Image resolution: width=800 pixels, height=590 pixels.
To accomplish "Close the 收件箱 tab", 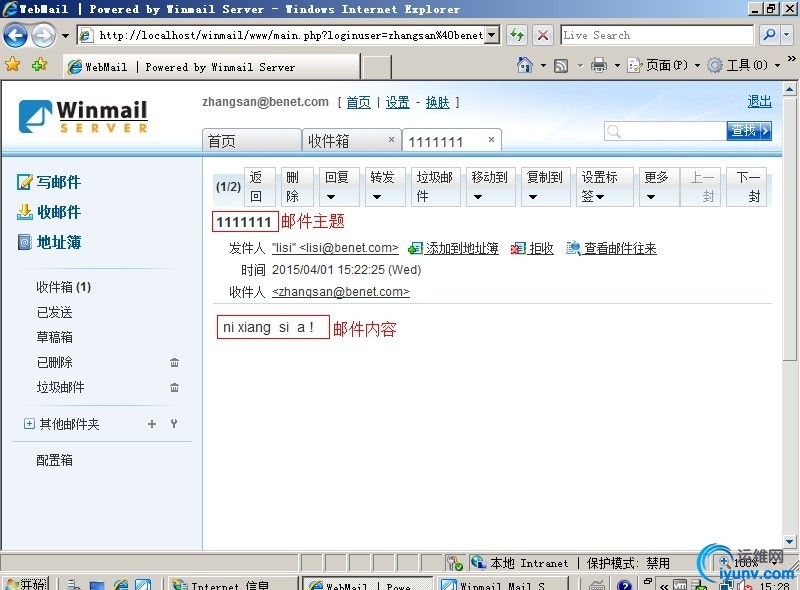I will 391,139.
